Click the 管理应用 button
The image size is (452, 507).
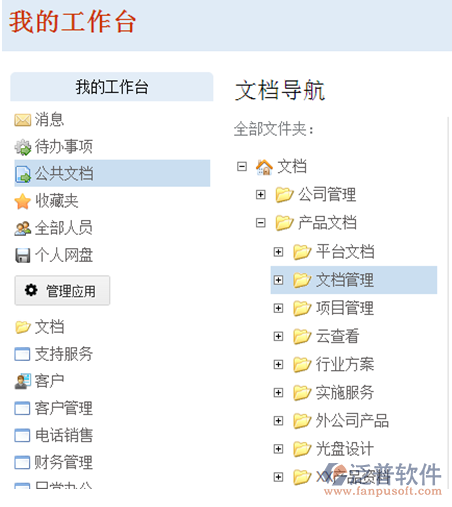pyautogui.click(x=62, y=290)
